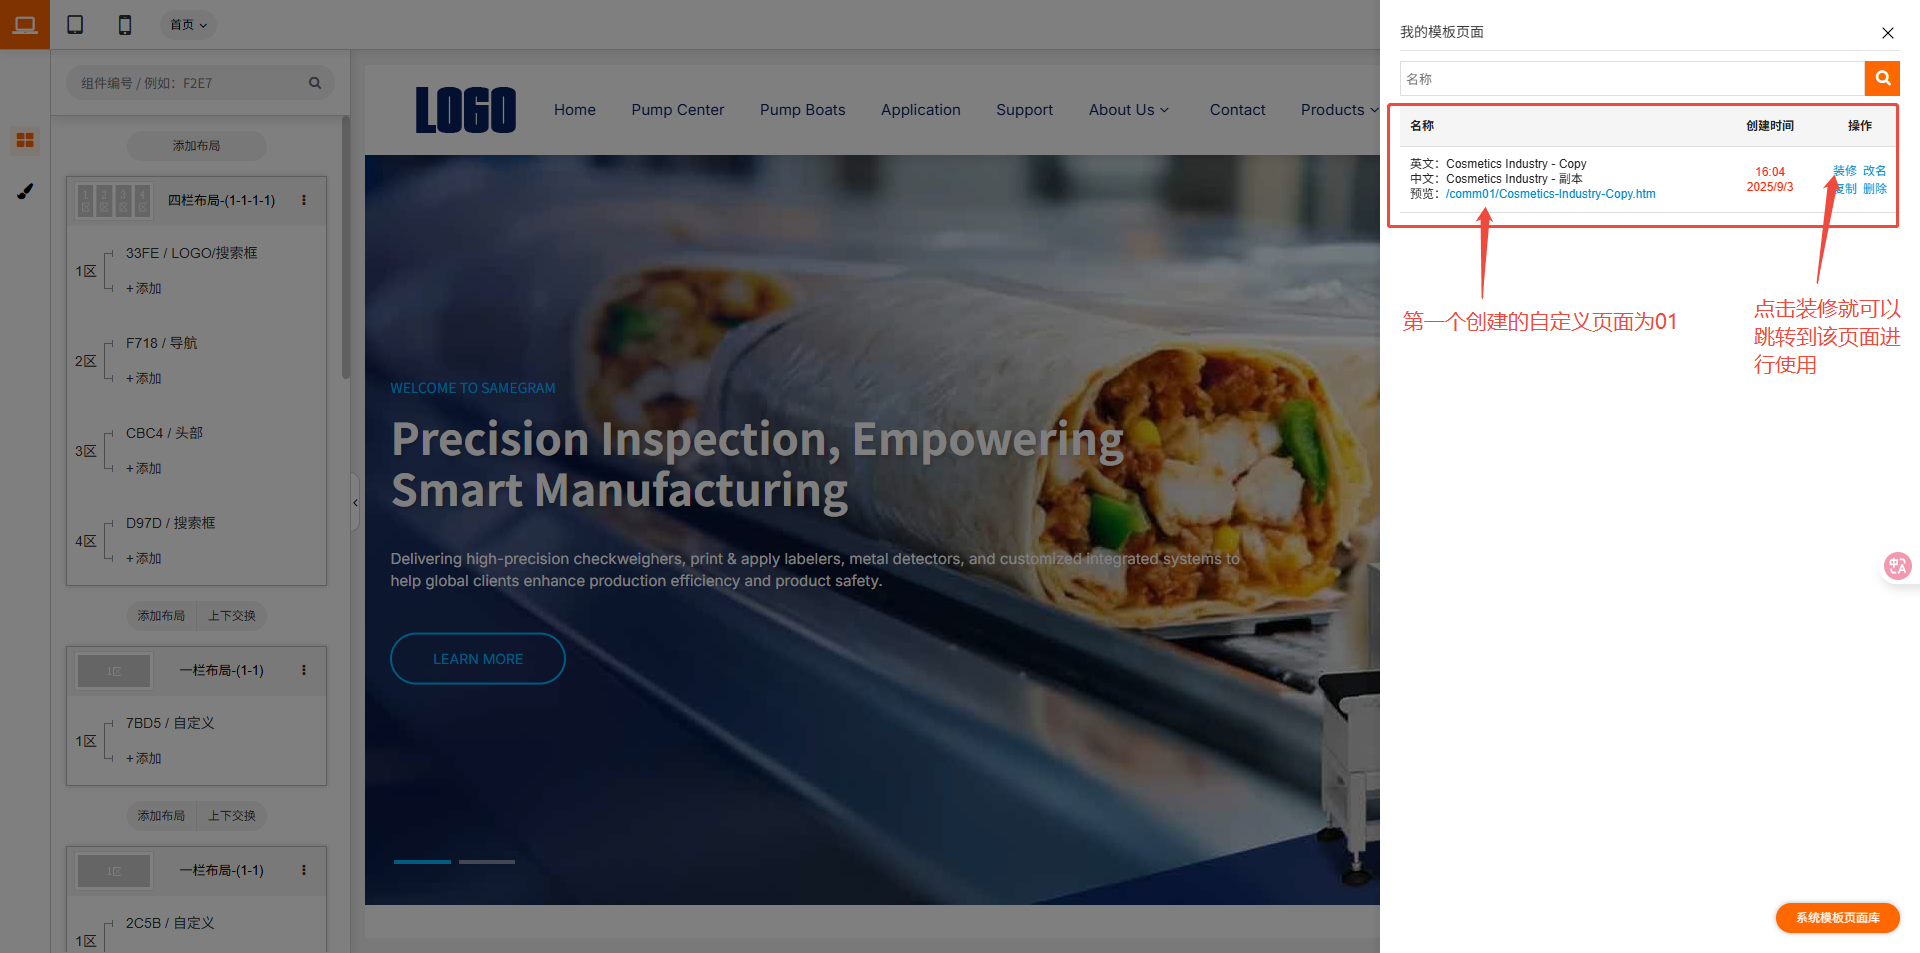Open the layout grid sidebar icon
The width and height of the screenshot is (1920, 953).
[x=25, y=140]
